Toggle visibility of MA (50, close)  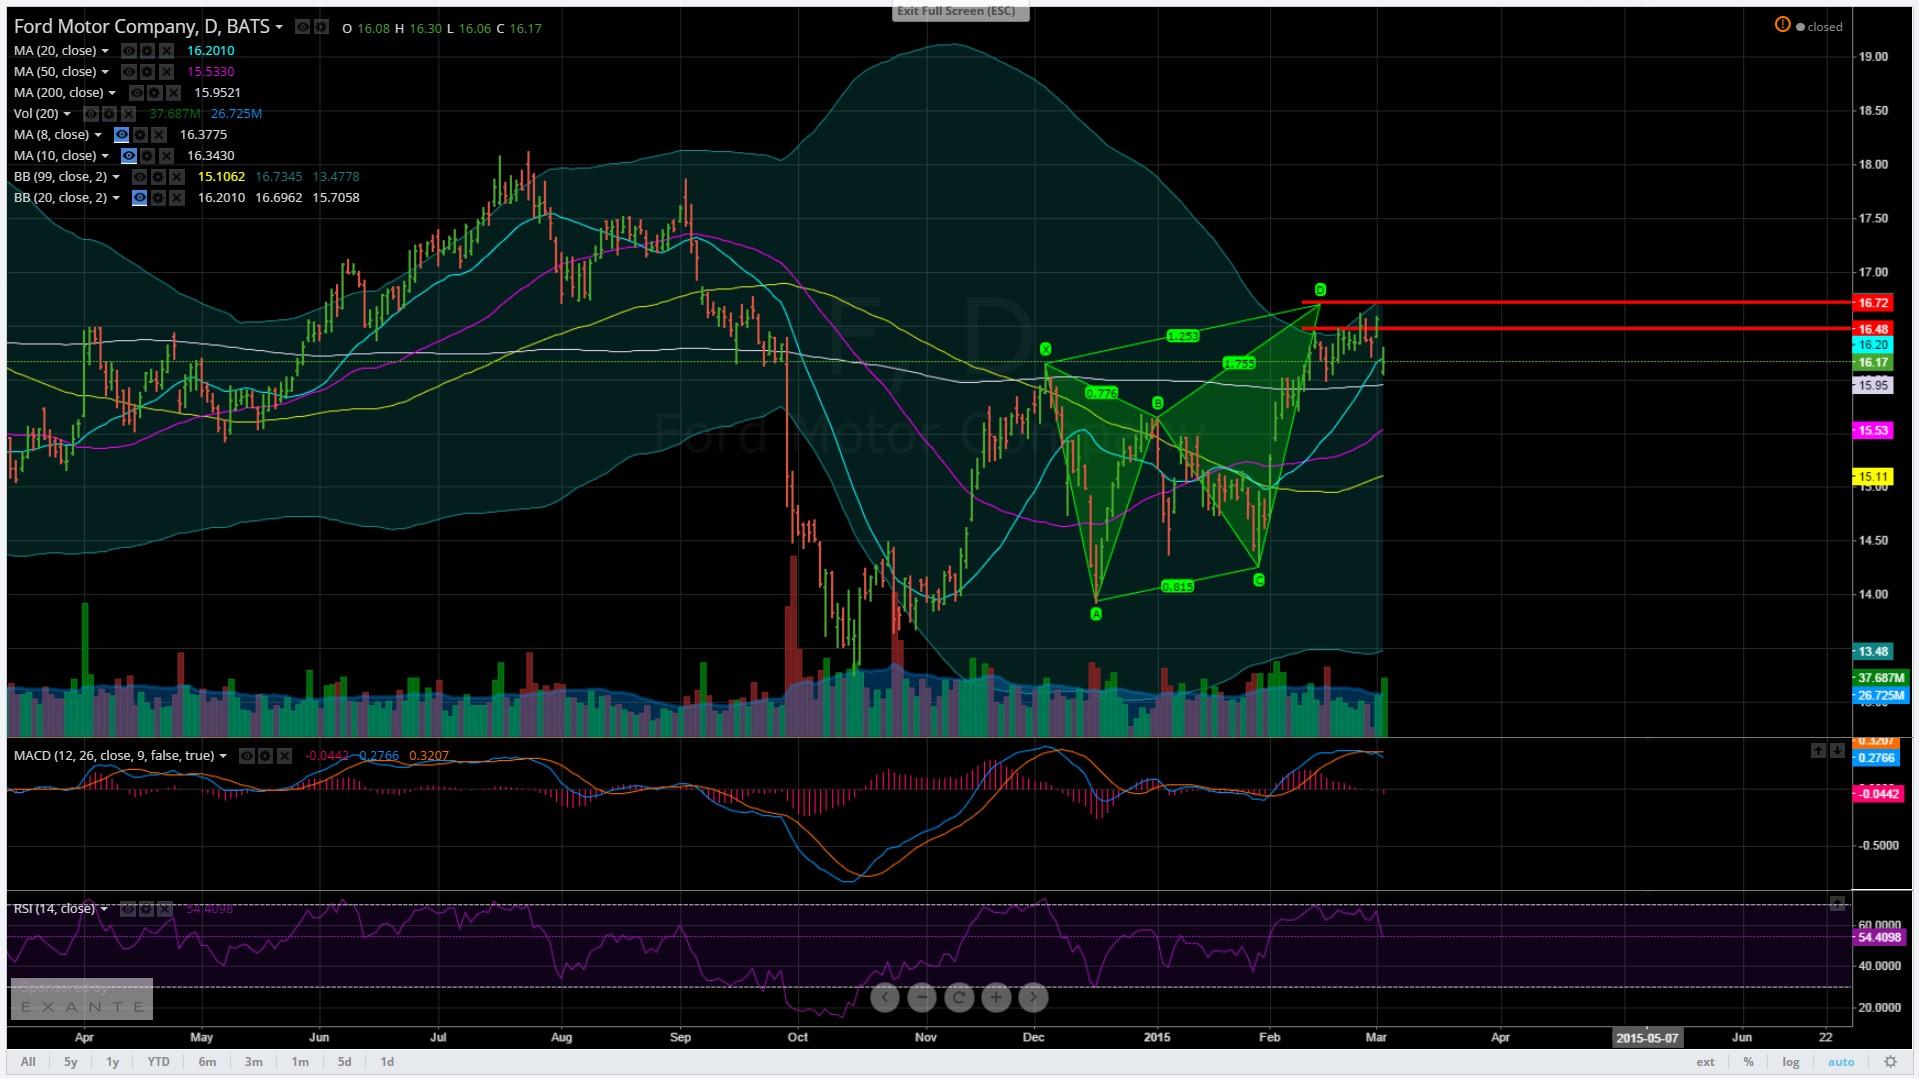pos(129,72)
